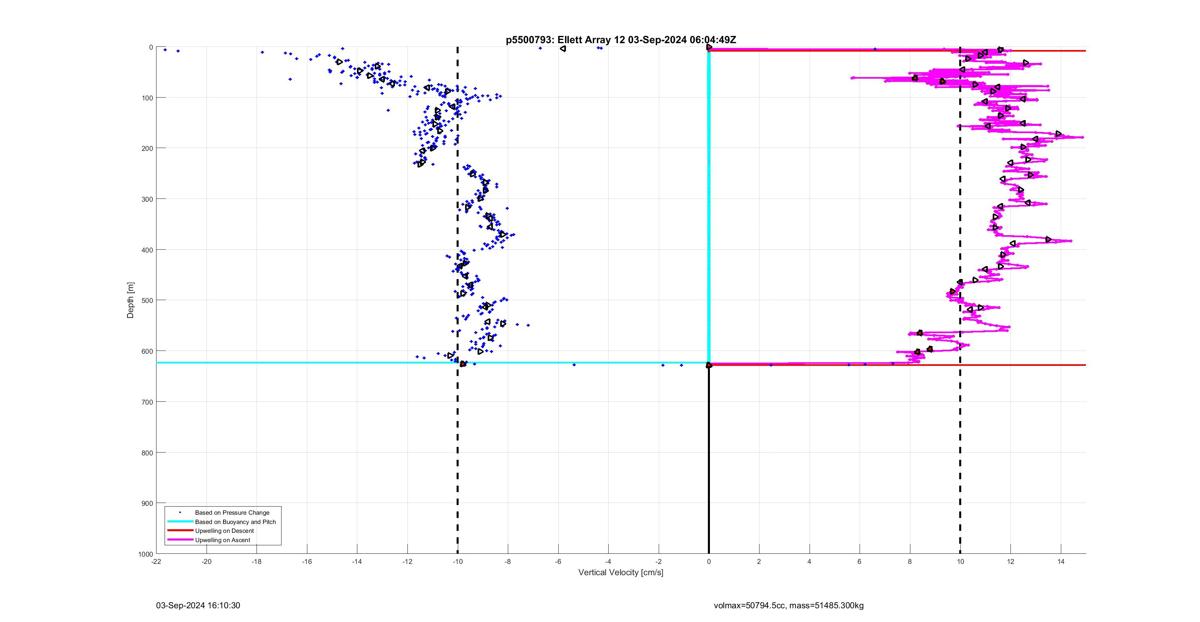
Task: Click the velocity axis tick label '6'
Action: click(x=860, y=562)
